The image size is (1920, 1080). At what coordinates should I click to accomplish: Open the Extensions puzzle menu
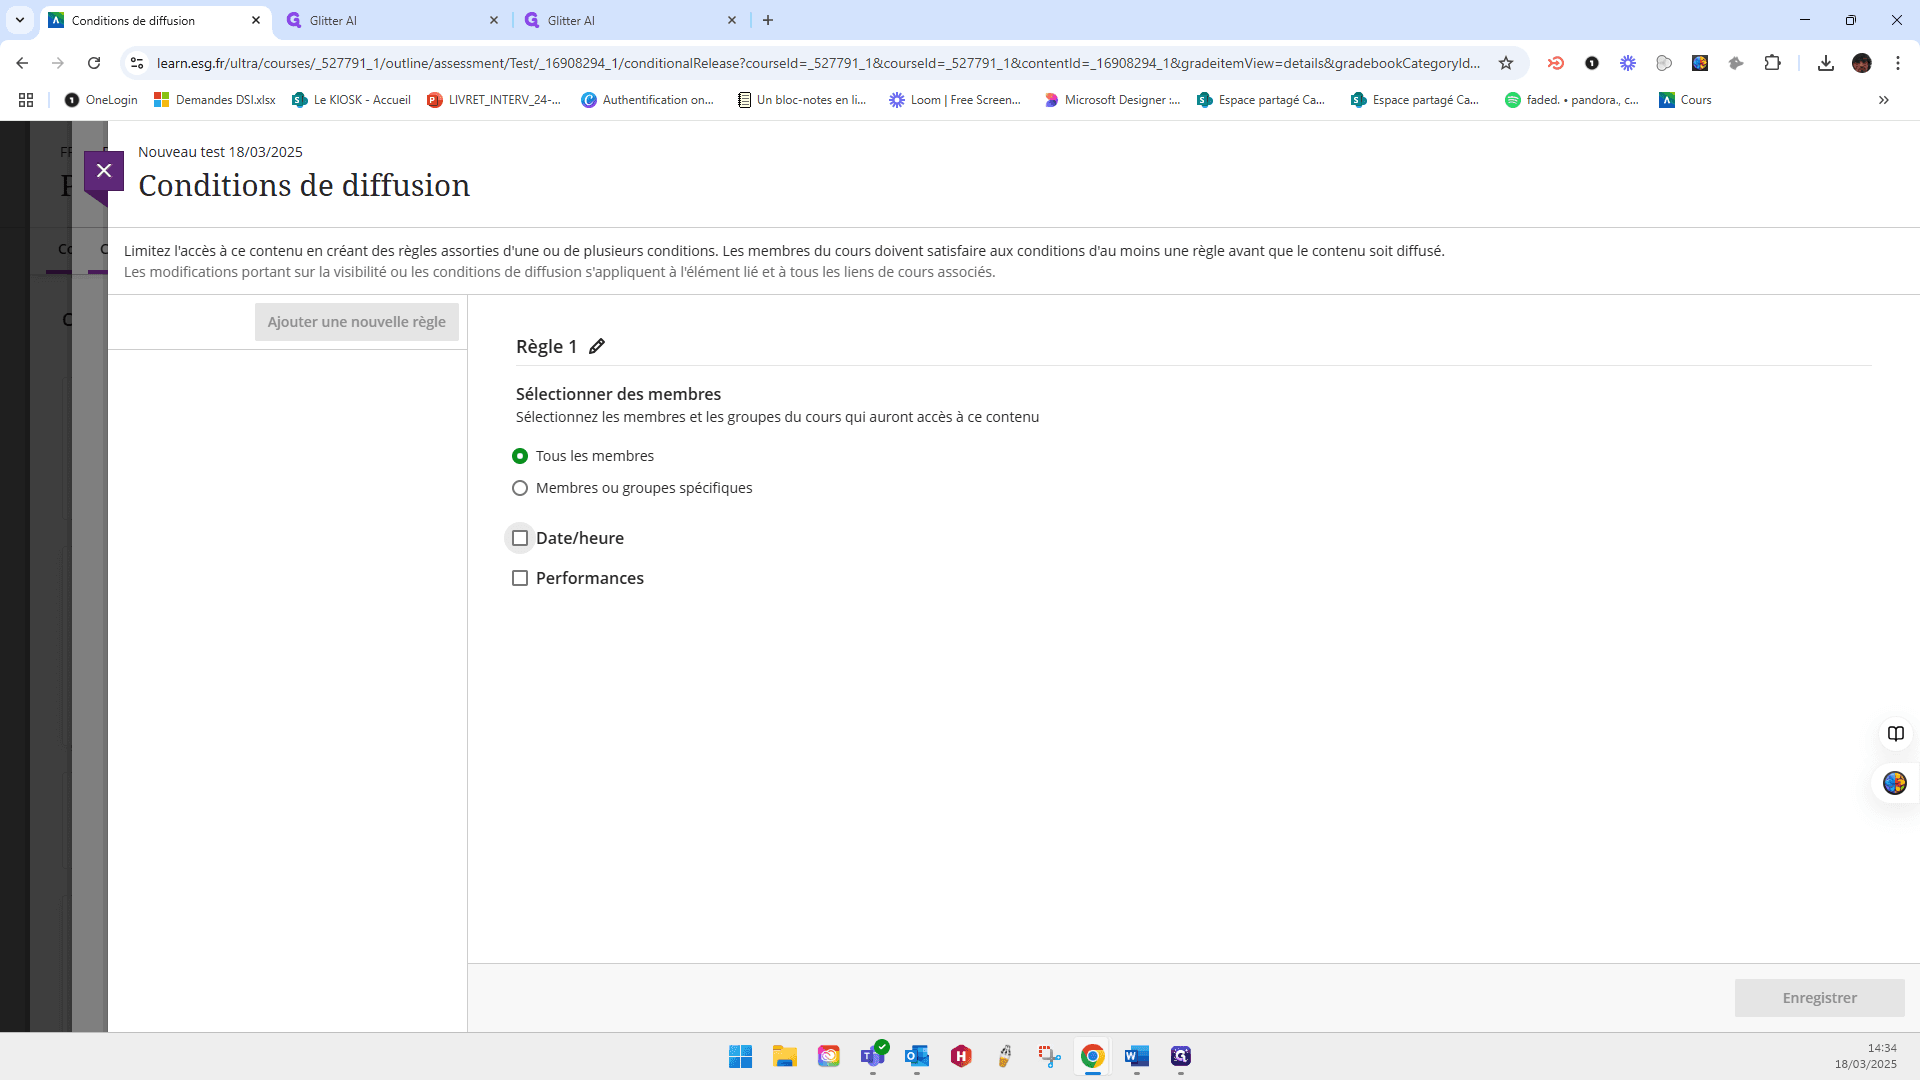pos(1772,63)
